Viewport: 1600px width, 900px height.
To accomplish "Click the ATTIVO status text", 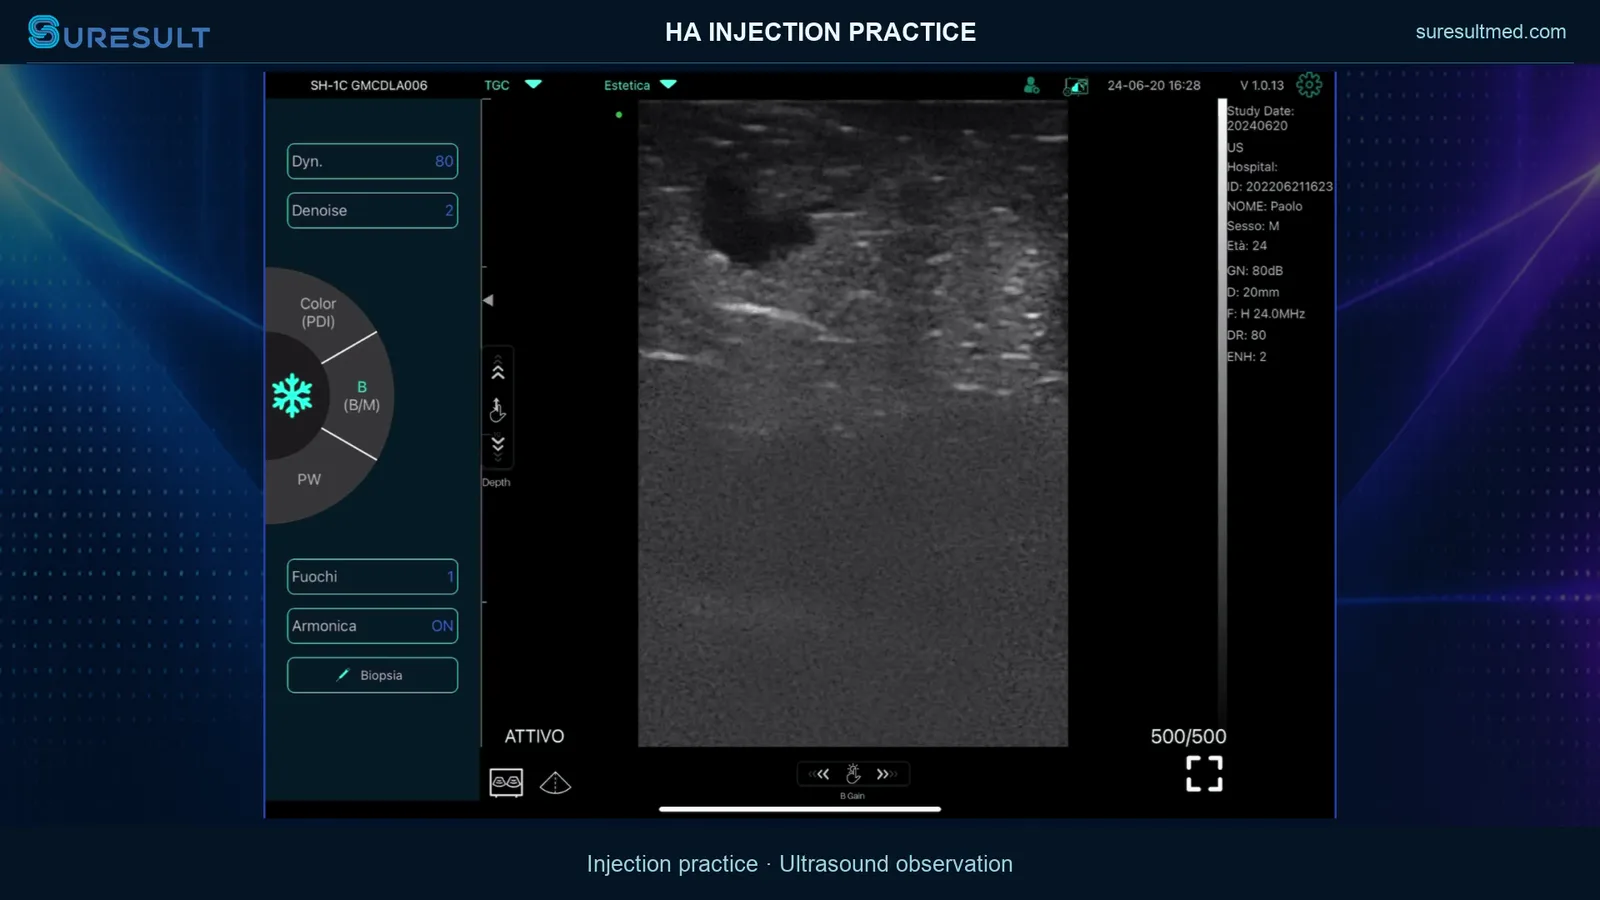I will (x=534, y=737).
